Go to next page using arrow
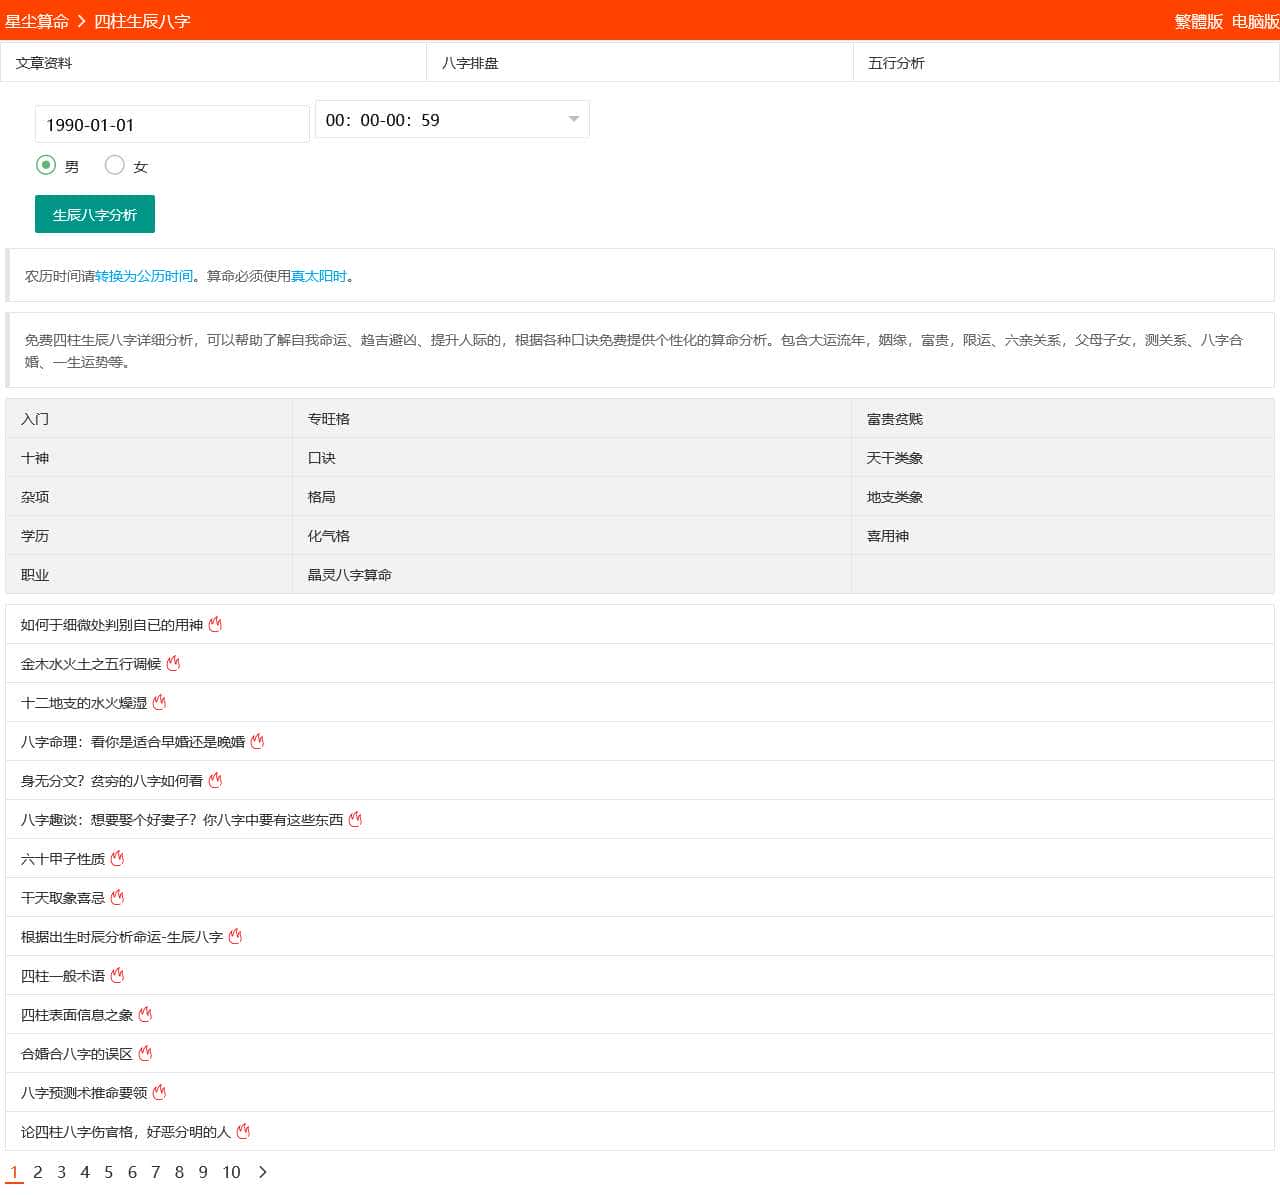 click(x=263, y=1172)
